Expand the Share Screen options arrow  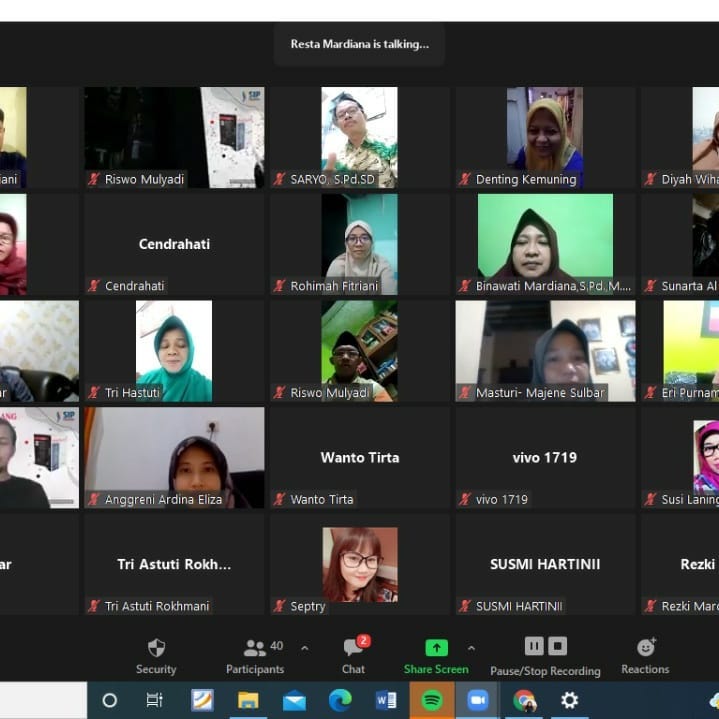[472, 648]
